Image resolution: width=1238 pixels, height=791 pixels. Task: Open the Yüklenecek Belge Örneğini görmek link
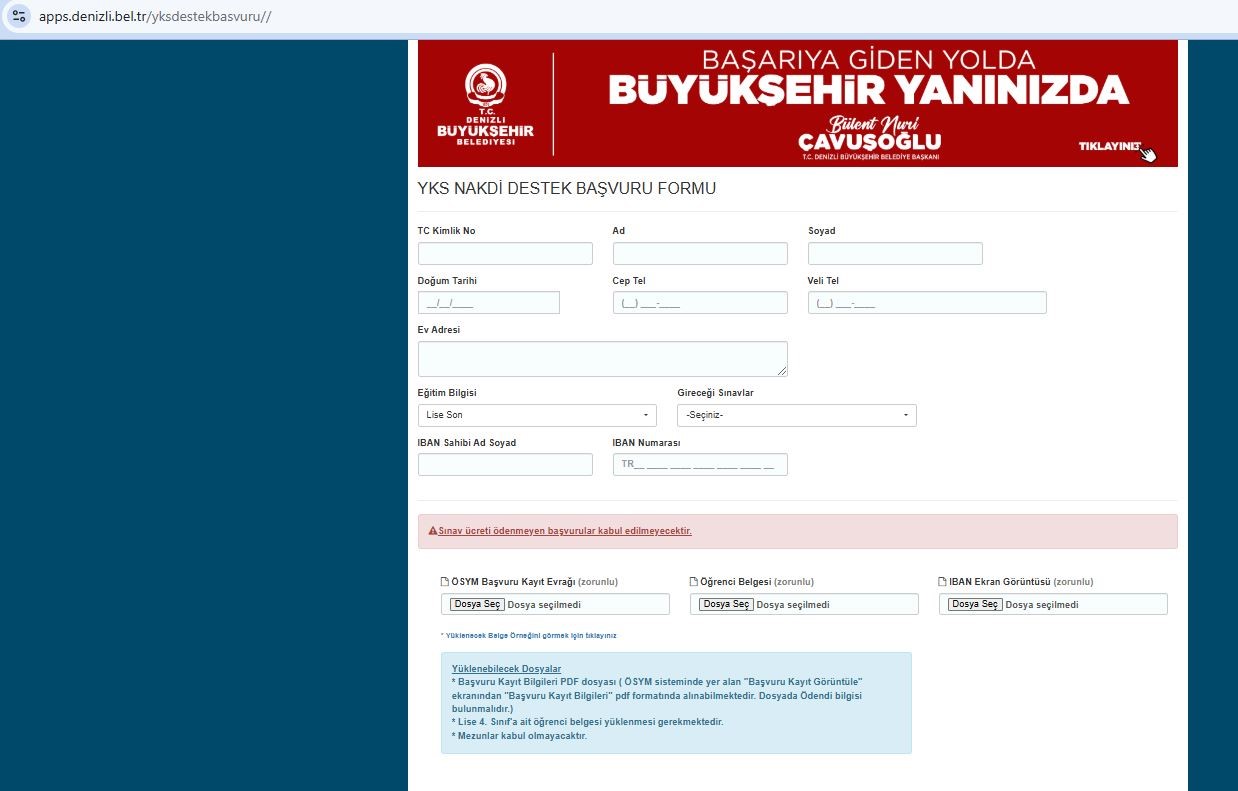531,634
